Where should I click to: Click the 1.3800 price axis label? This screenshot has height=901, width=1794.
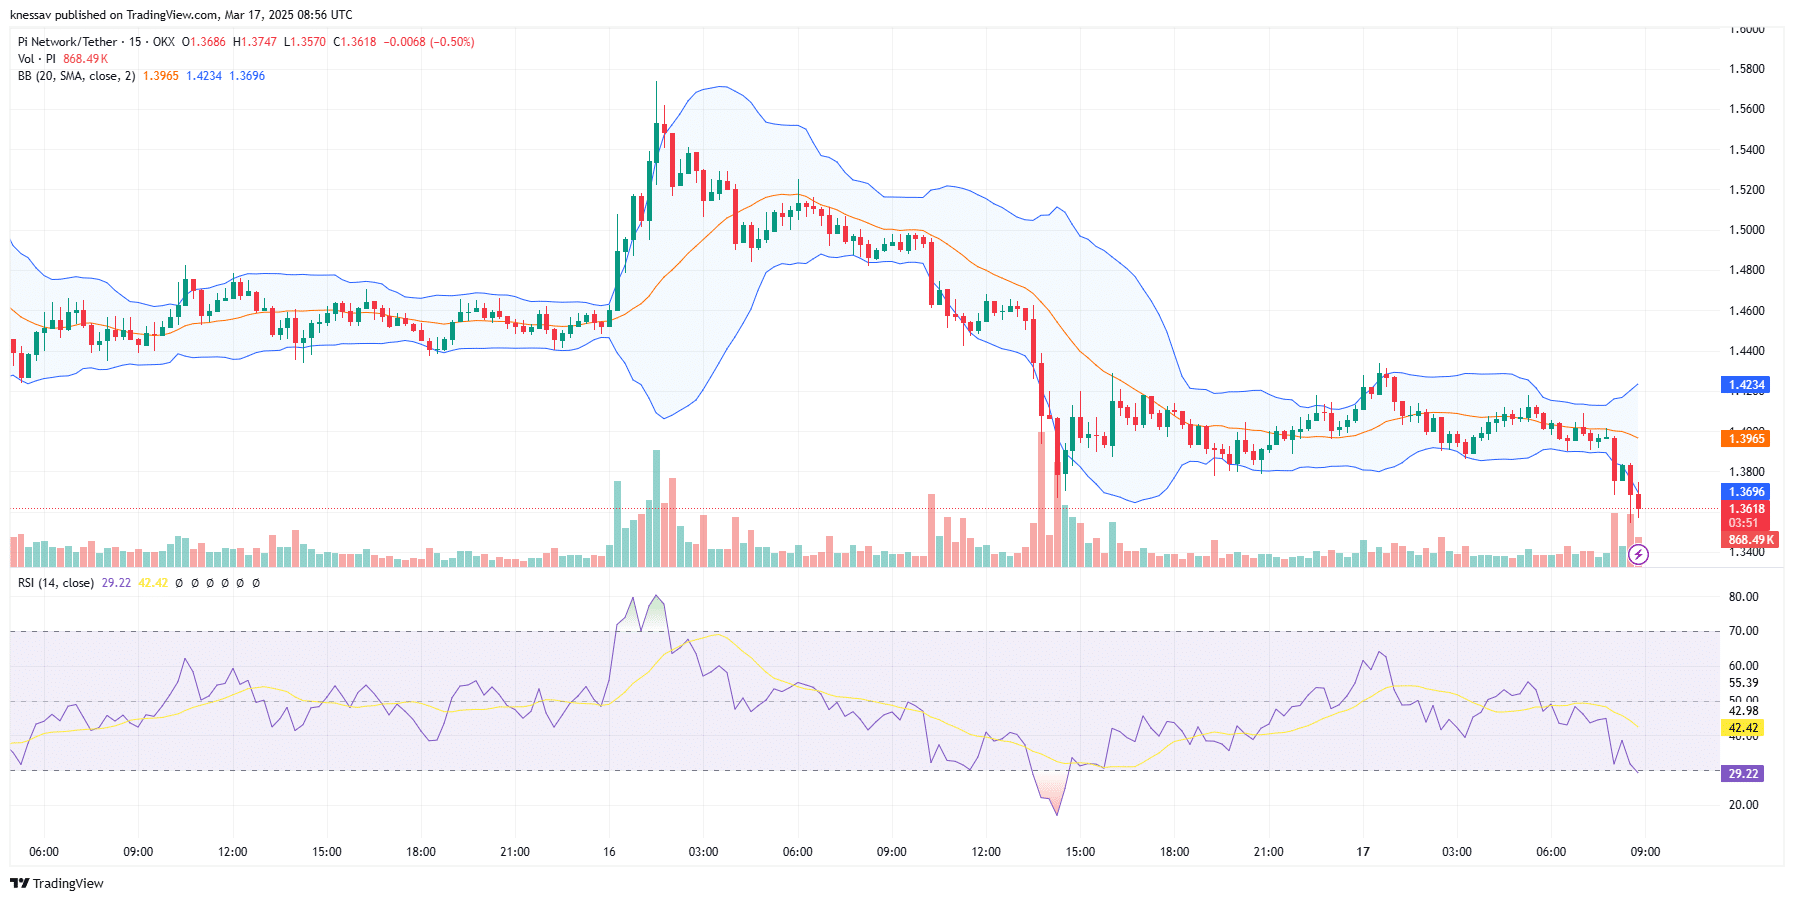pyautogui.click(x=1747, y=472)
